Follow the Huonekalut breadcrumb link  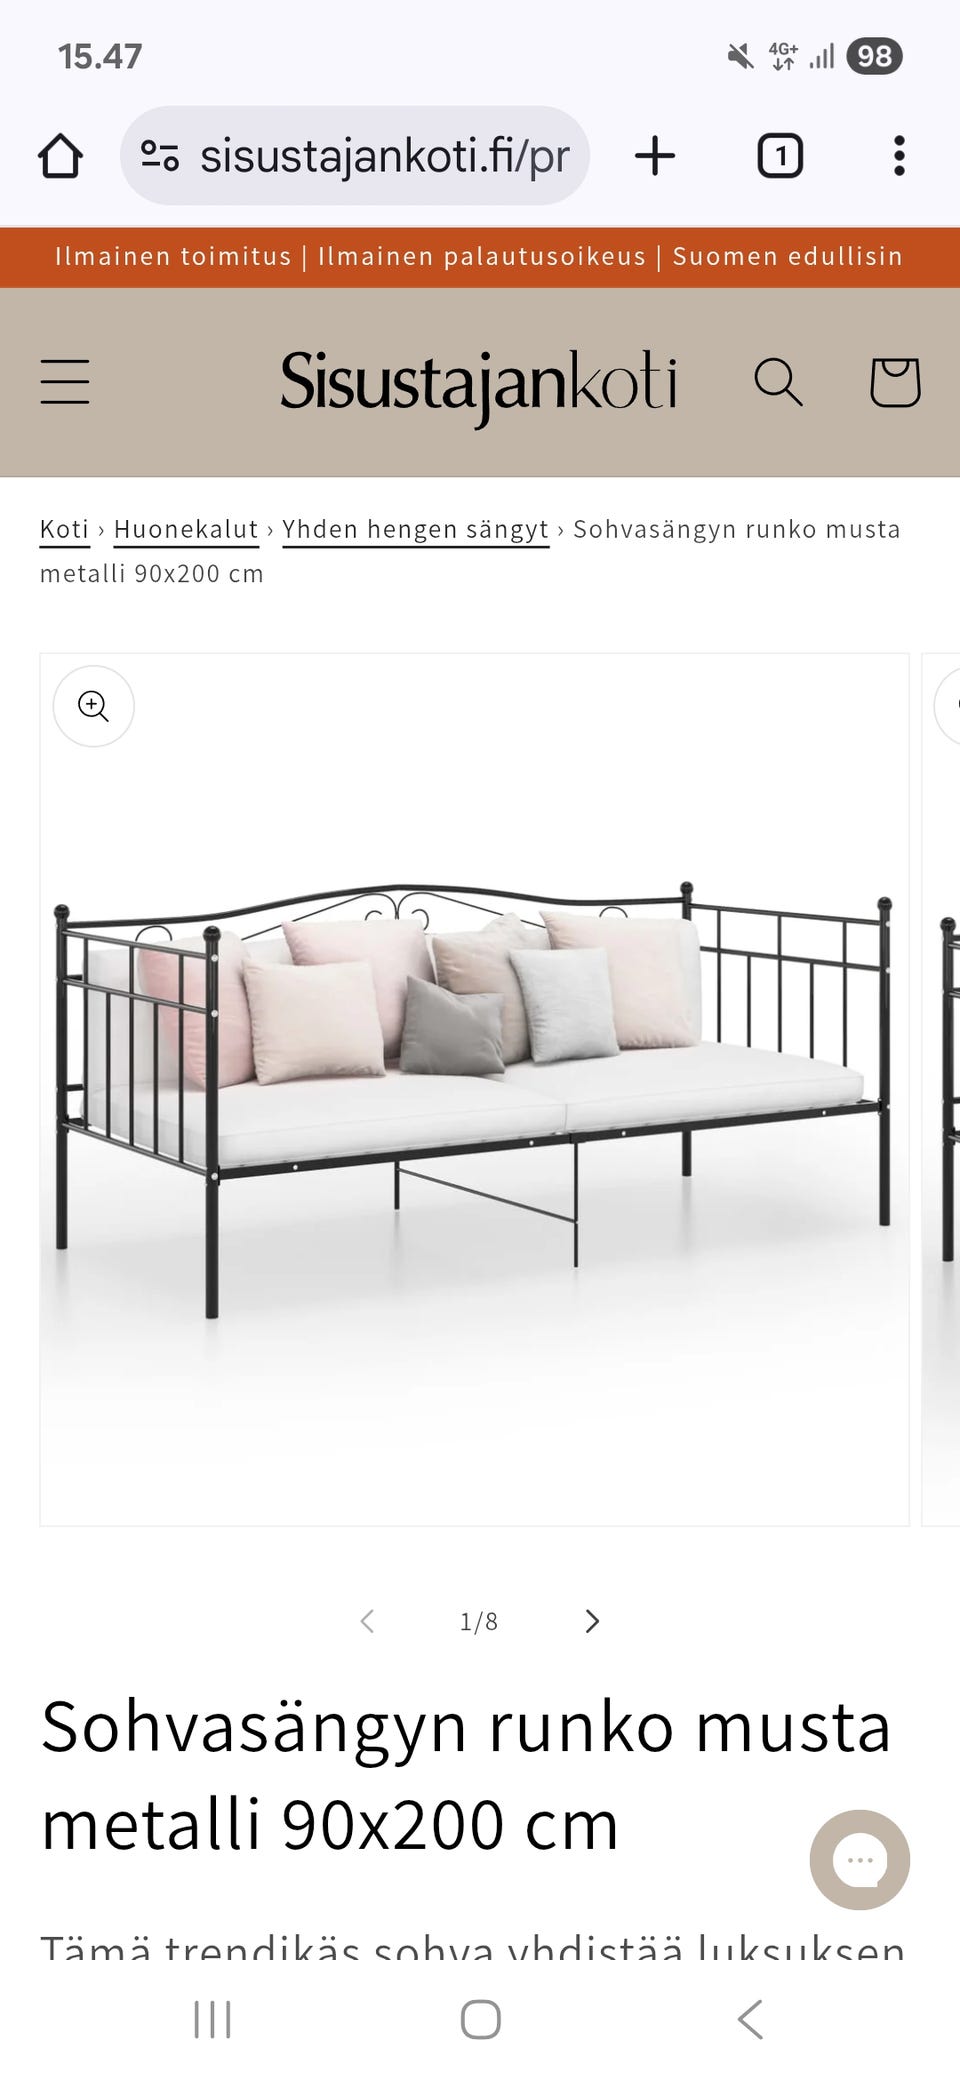pyautogui.click(x=186, y=529)
